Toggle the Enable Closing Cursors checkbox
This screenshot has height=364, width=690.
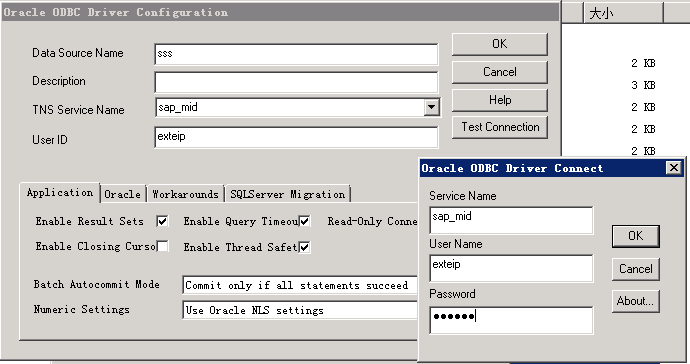click(x=162, y=246)
